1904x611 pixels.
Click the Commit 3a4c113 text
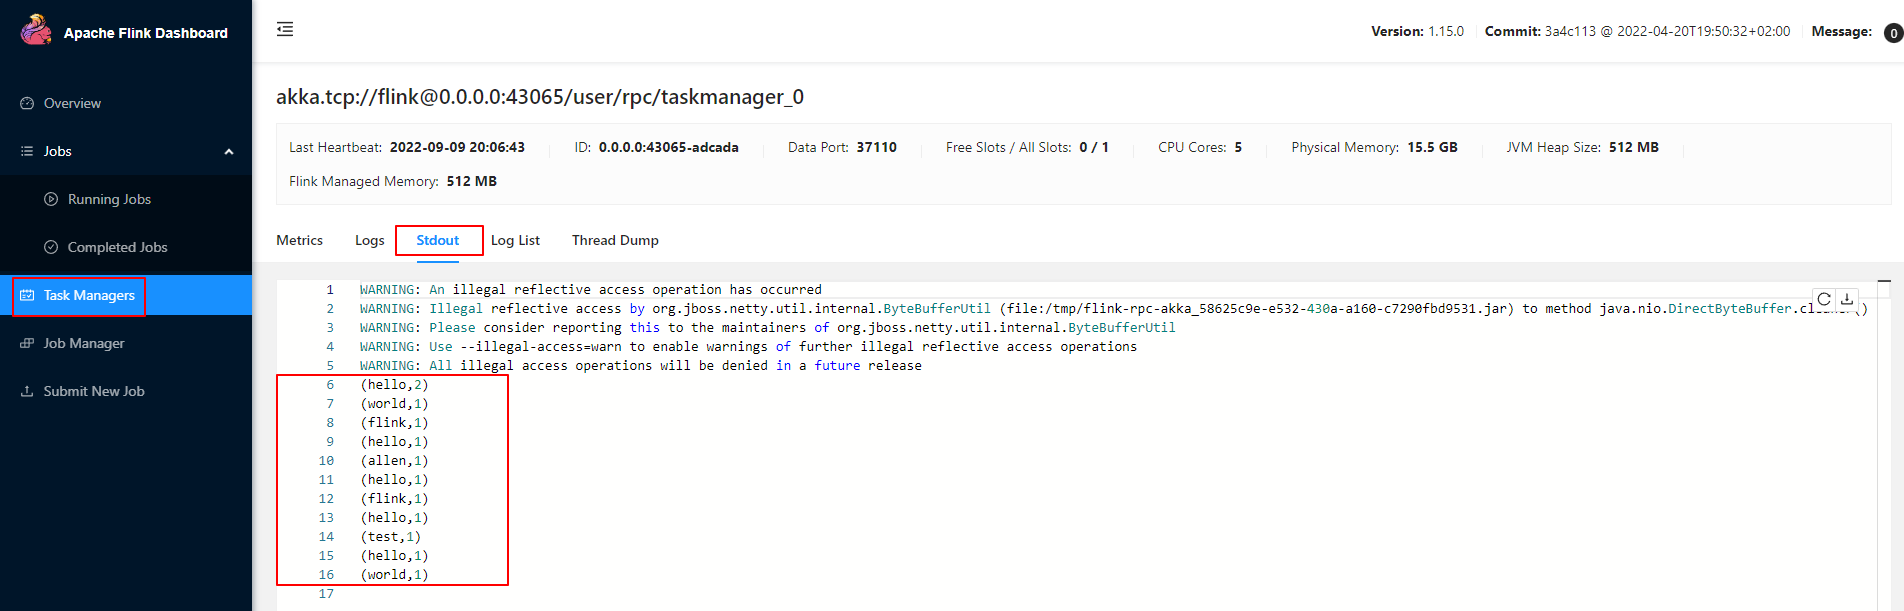[x=1637, y=31]
